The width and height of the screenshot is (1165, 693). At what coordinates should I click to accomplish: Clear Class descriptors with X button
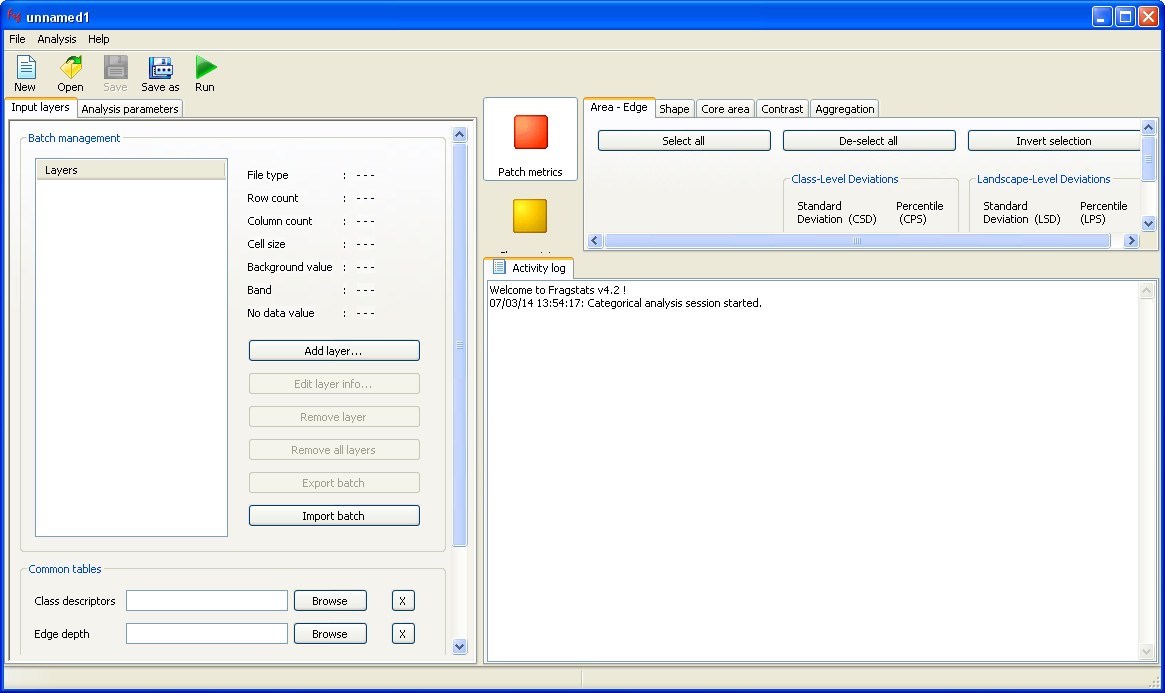click(403, 601)
